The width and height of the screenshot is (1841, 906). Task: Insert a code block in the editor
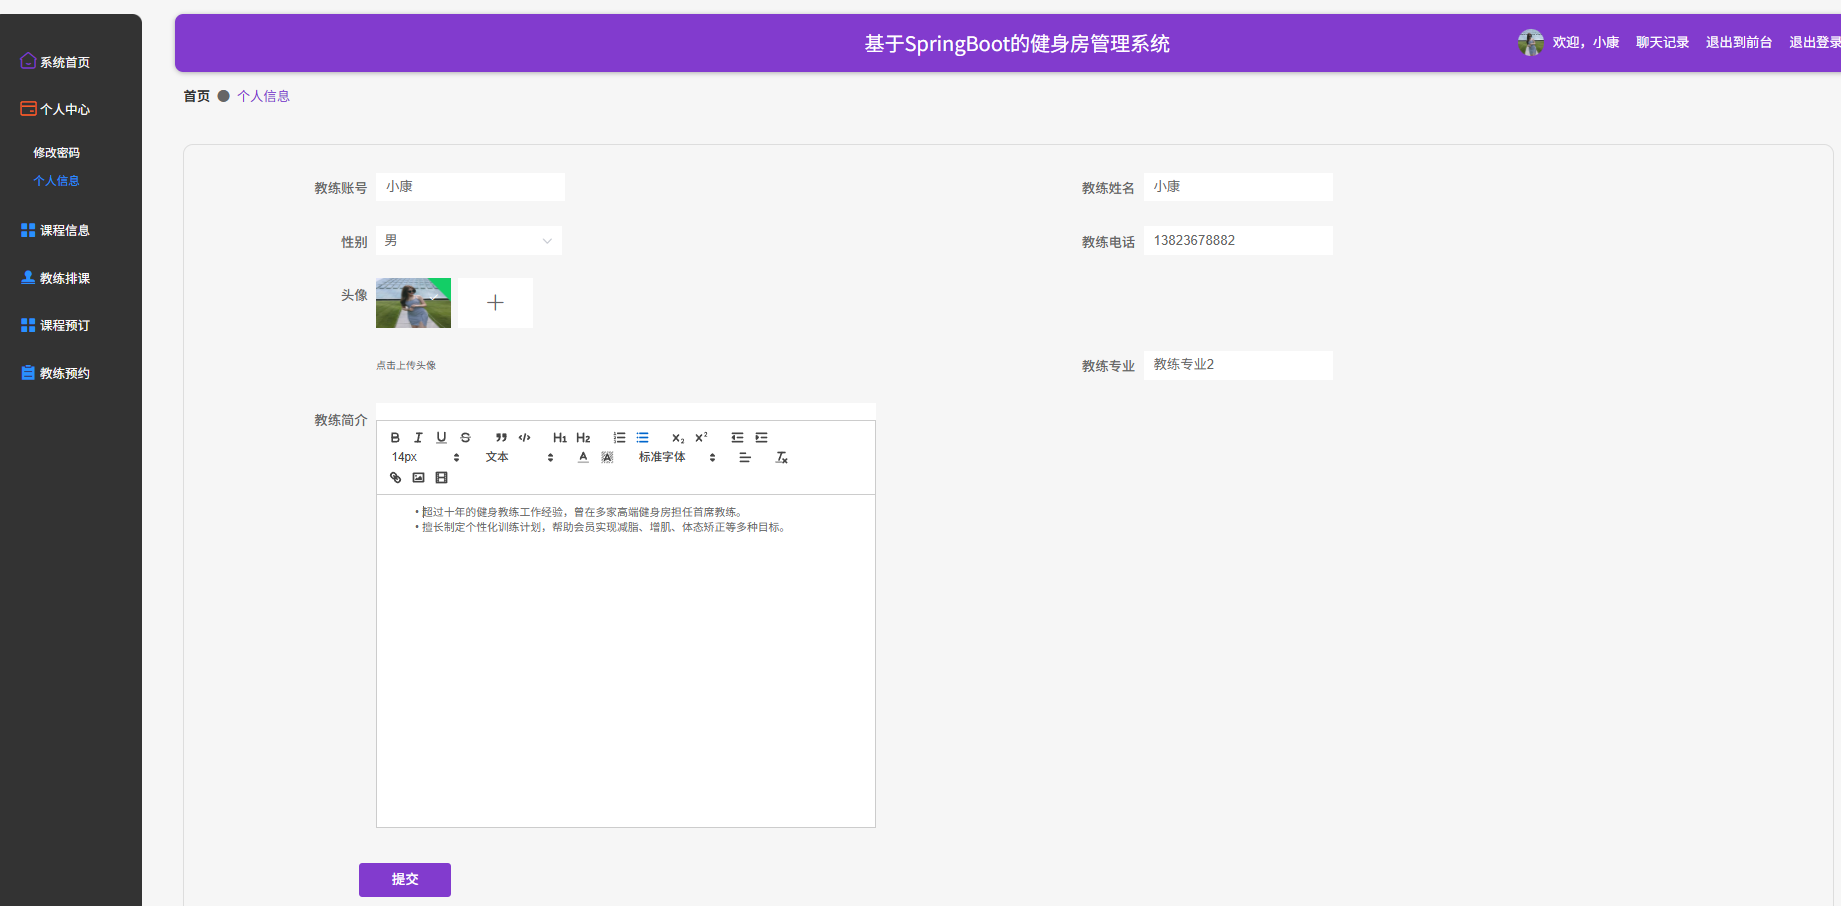(x=524, y=438)
